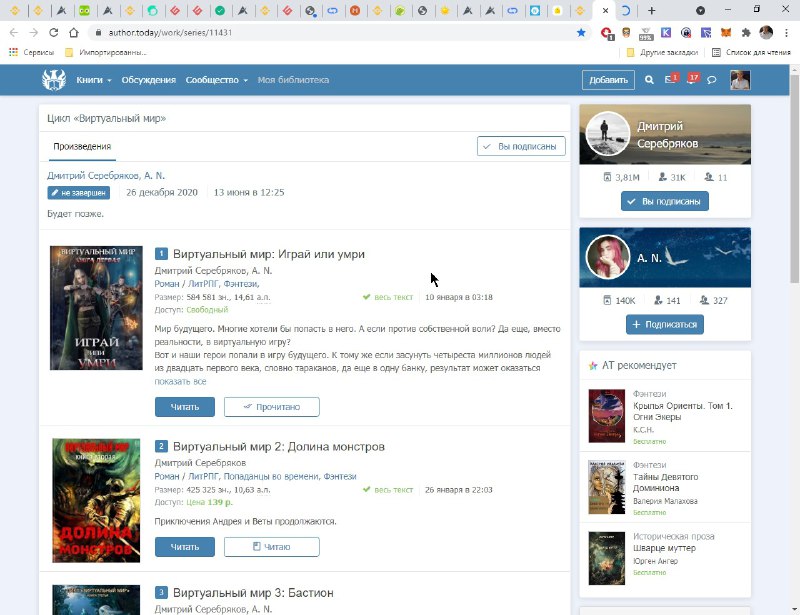Open the browser extensions puzzle icon
Image resolution: width=800 pixels, height=615 pixels.
(x=745, y=32)
